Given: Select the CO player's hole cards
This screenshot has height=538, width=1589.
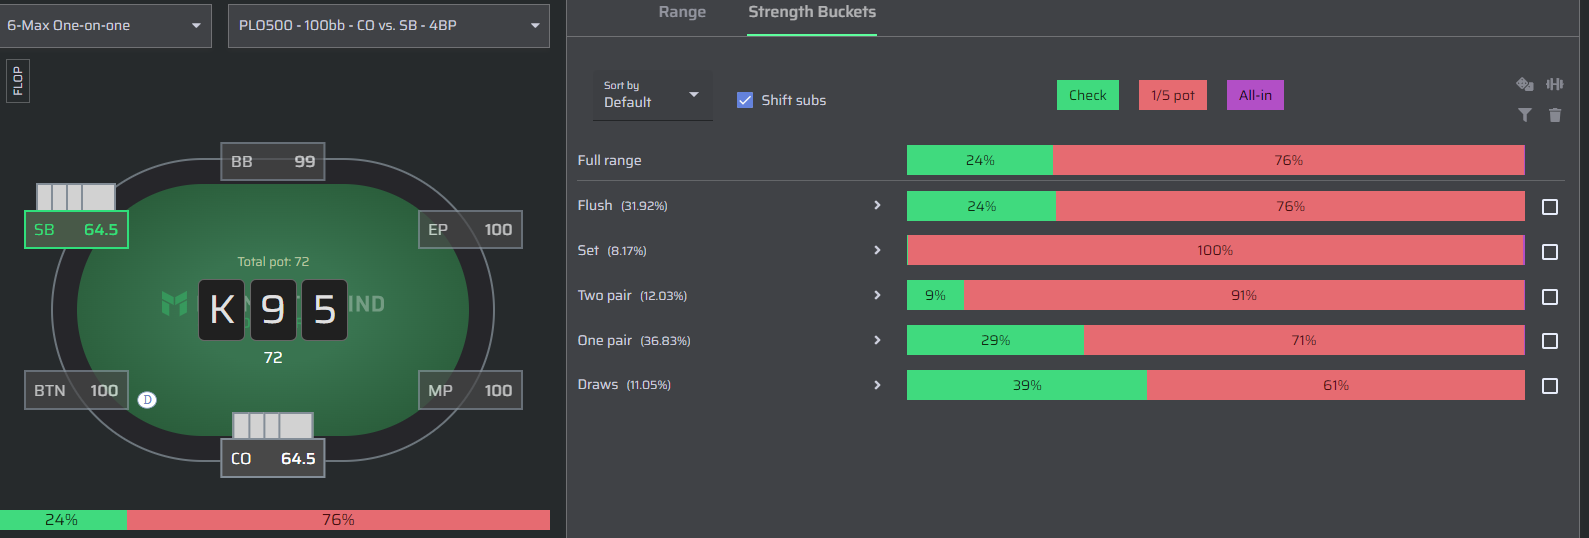Looking at the screenshot, I should point(273,426).
